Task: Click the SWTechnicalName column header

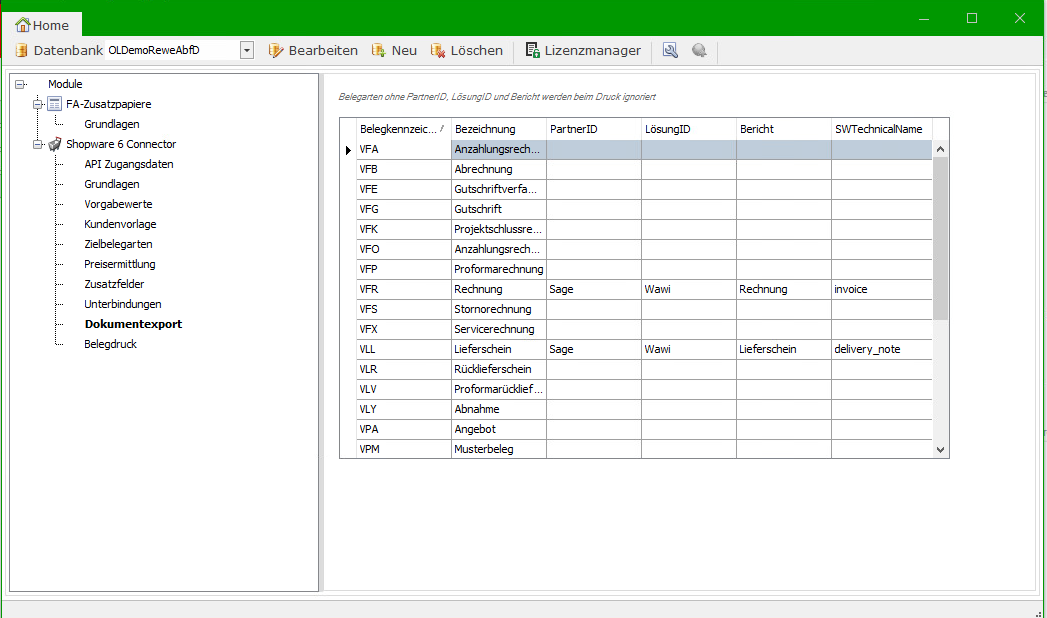Action: (880, 129)
